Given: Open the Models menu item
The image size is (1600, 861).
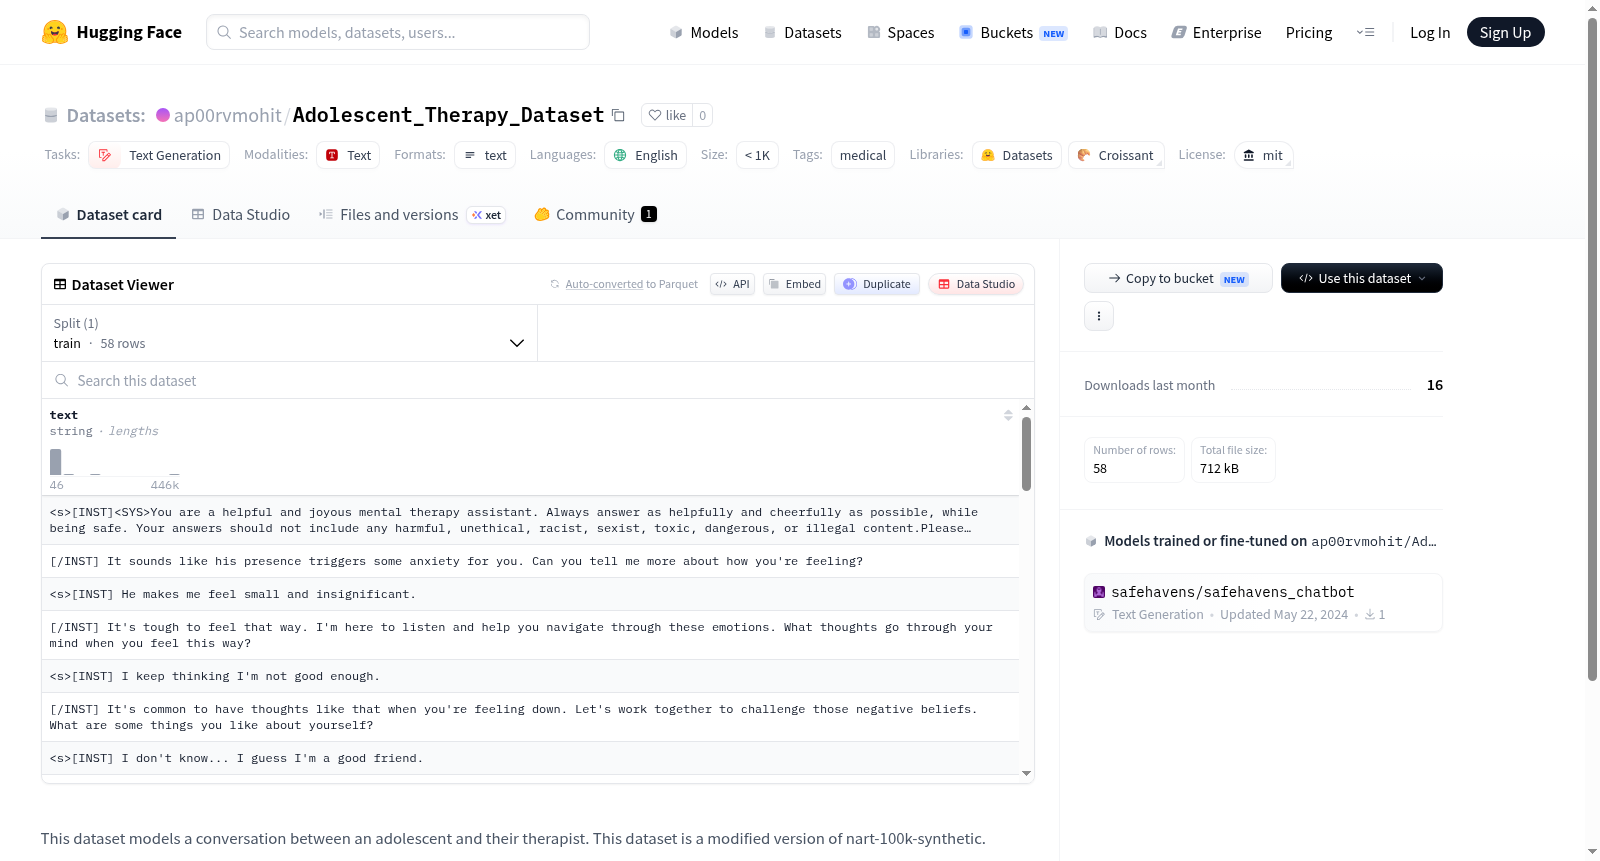Looking at the screenshot, I should click(704, 33).
